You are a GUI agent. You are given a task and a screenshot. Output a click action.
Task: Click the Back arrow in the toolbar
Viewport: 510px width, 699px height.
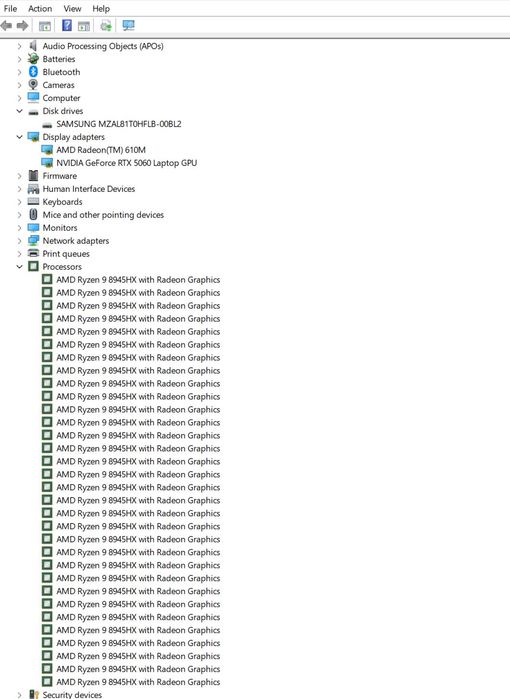click(x=6, y=26)
